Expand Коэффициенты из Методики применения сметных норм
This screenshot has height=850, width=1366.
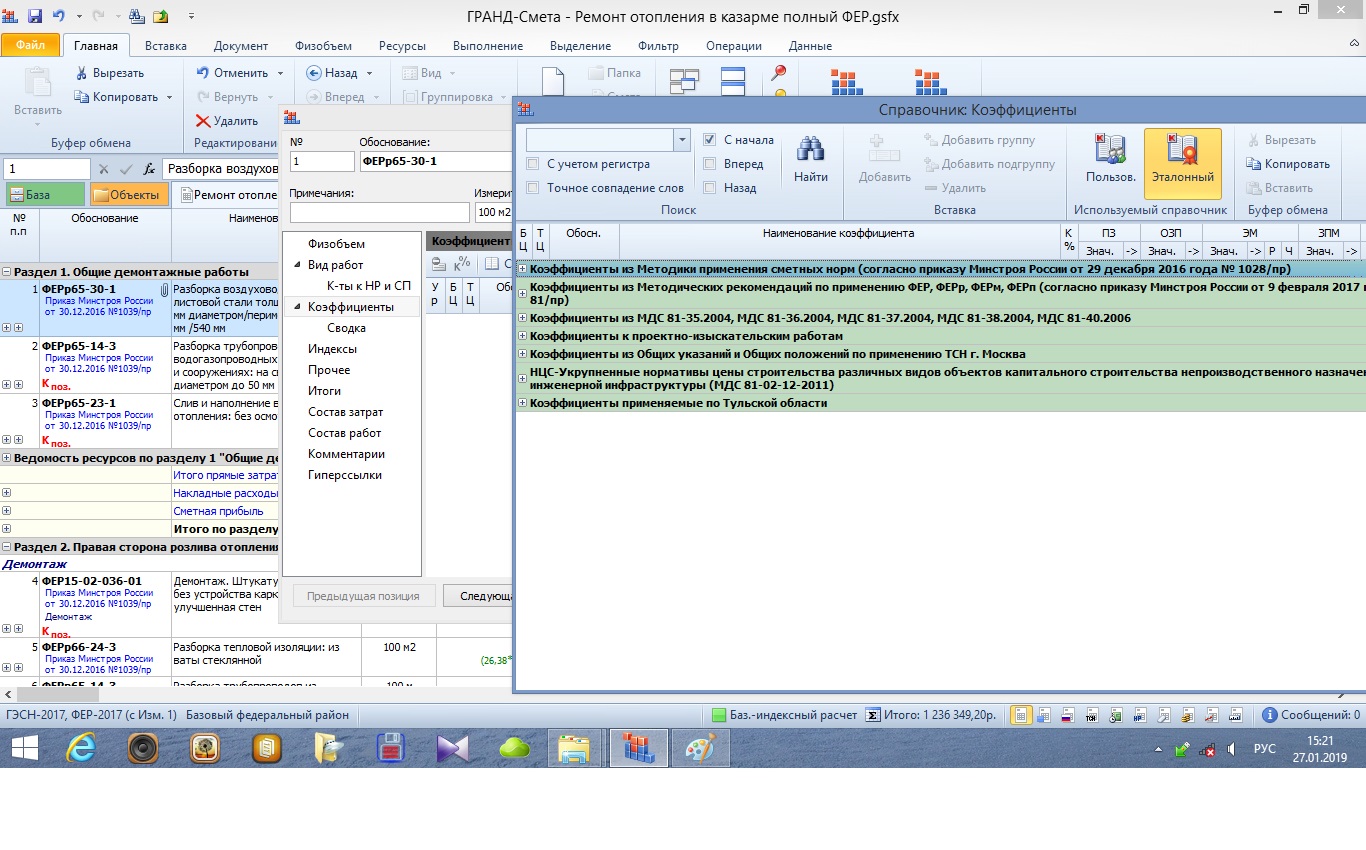(x=522, y=269)
